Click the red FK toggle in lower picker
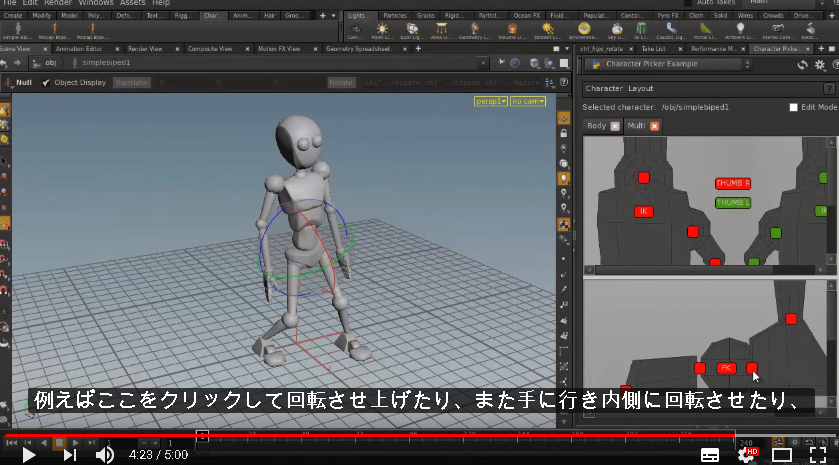 [x=726, y=368]
